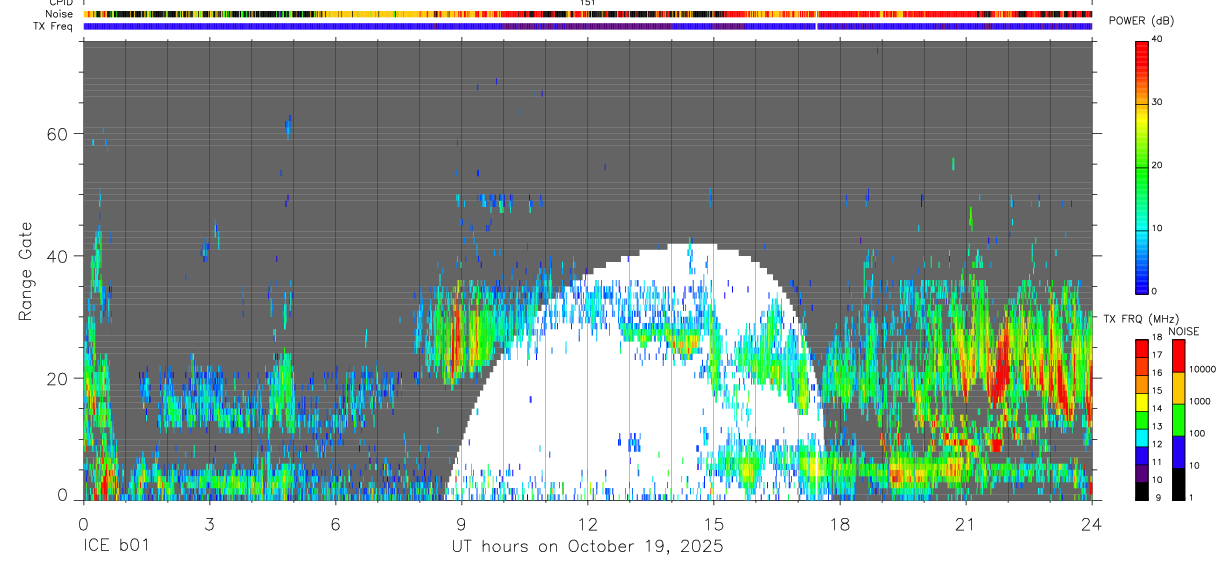This screenshot has width=1228, height=567.
Task: Click the 1000 label on NOISE scale
Action: click(1199, 401)
